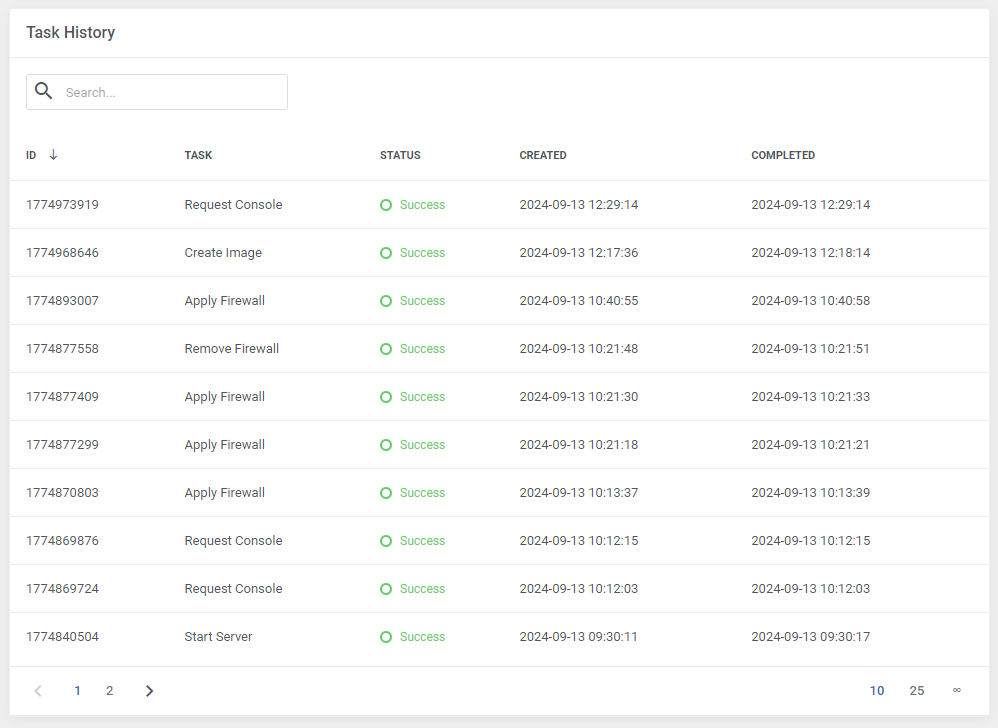This screenshot has height=728, width=998.
Task: Click created time 2024-09-13 12:17:36
Action: tap(579, 253)
